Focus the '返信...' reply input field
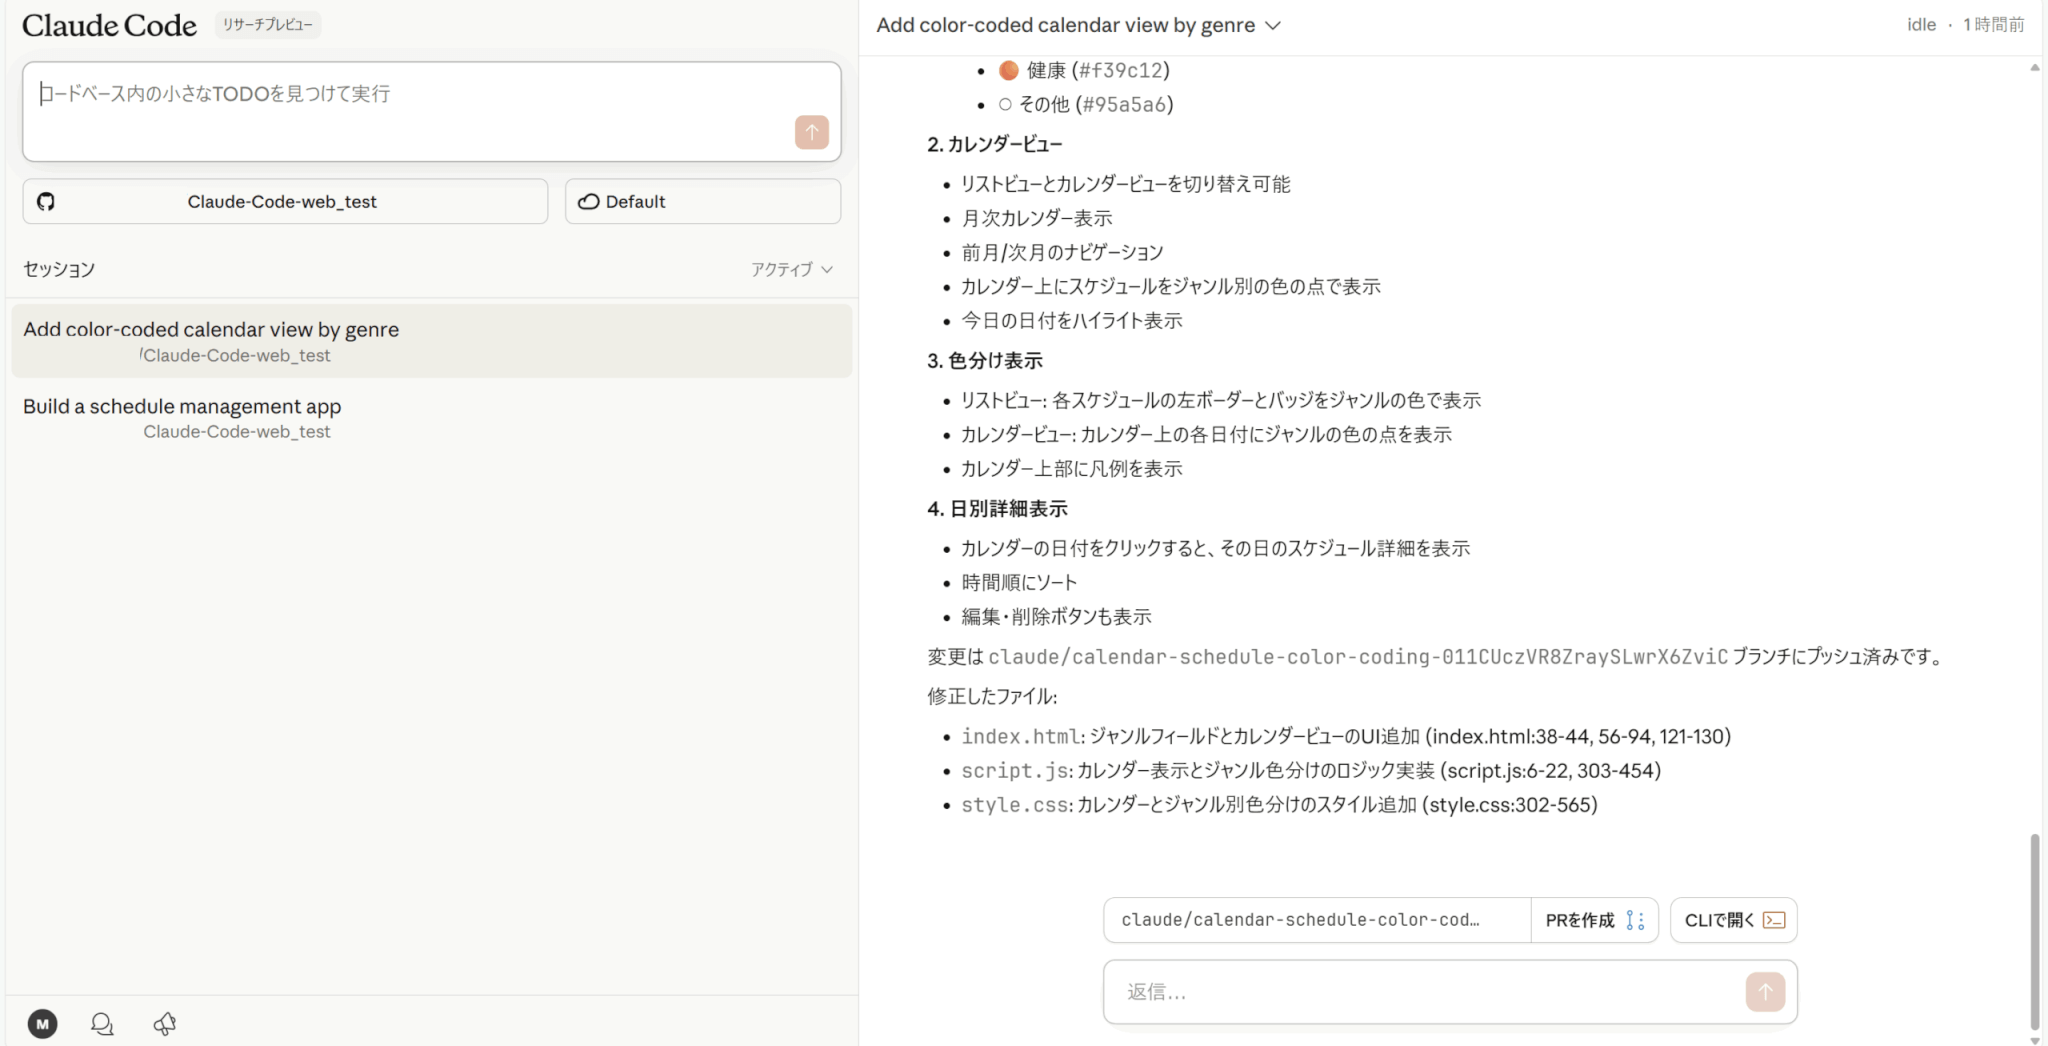The height and width of the screenshot is (1046, 2048). (x=1420, y=991)
